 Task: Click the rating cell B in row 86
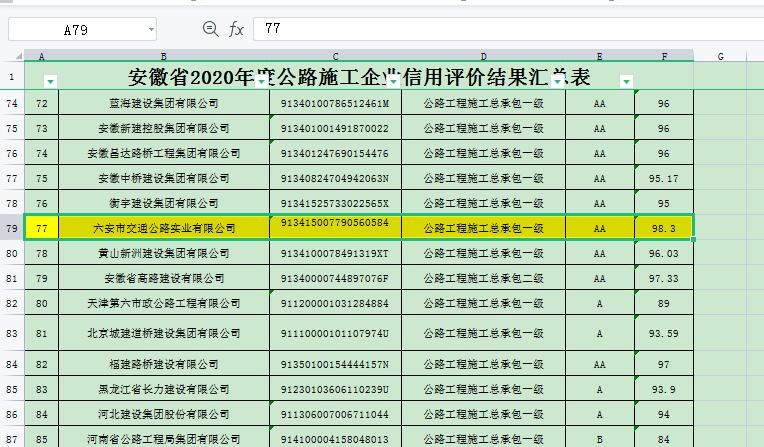tap(599, 438)
